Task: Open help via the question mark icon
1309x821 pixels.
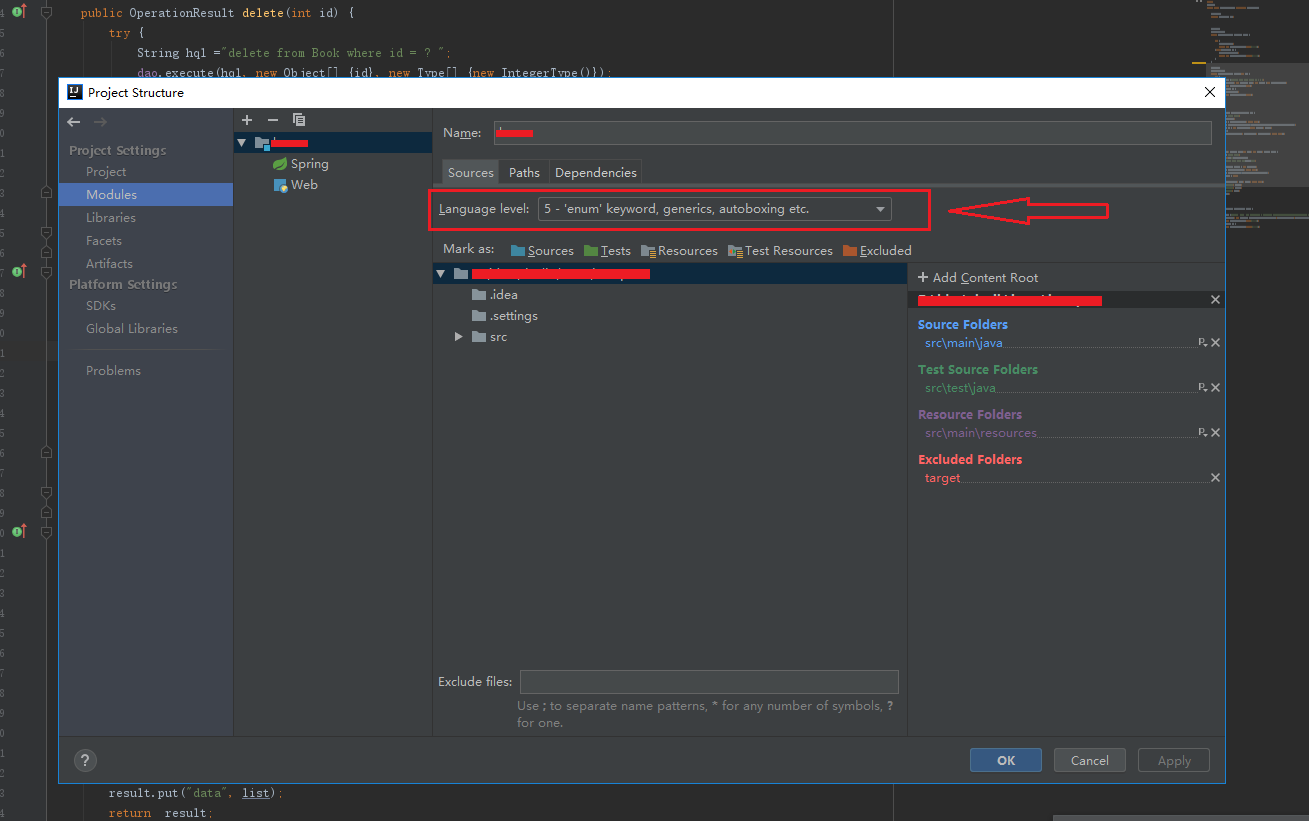Action: (85, 760)
